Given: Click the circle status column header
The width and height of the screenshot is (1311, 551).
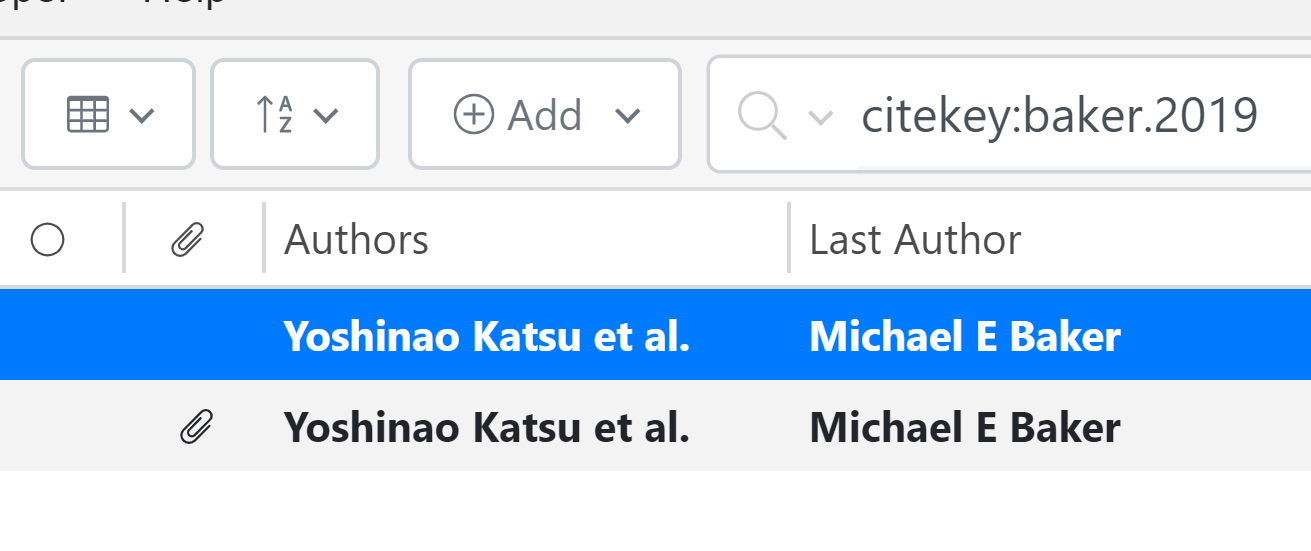Looking at the screenshot, I should [48, 240].
